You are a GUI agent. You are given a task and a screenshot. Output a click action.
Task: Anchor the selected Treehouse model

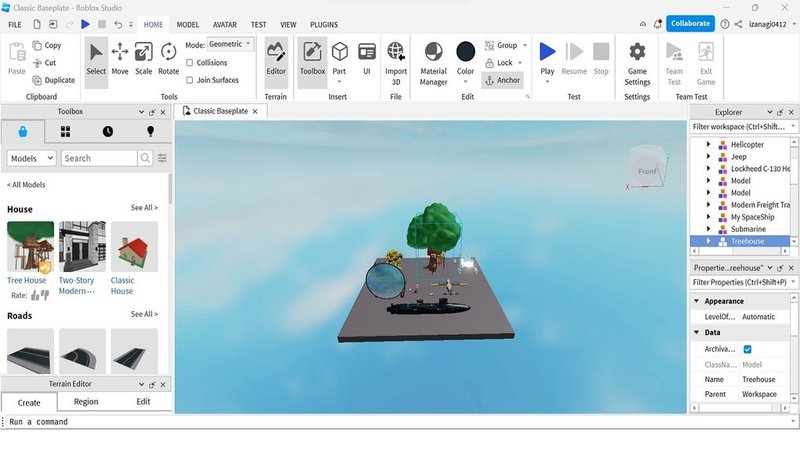[503, 80]
